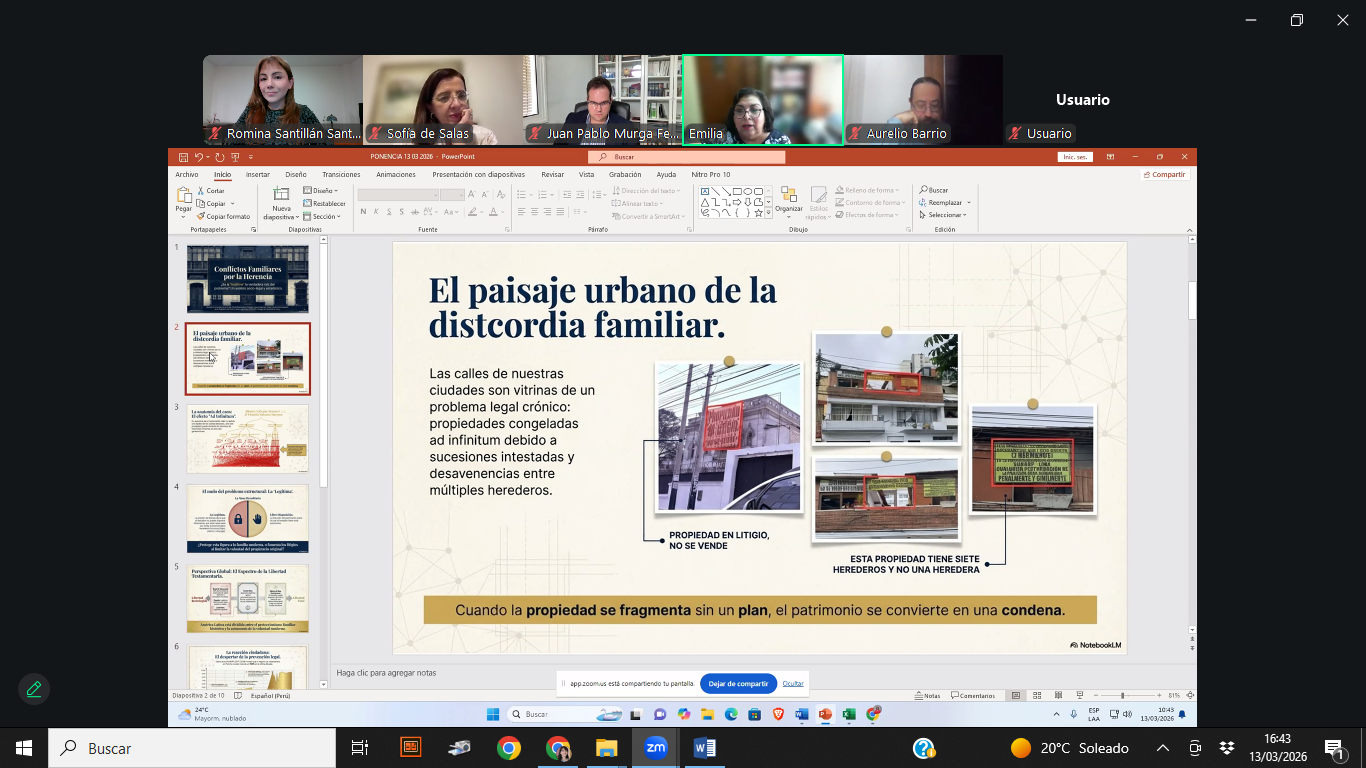Image resolution: width=1366 pixels, height=768 pixels.
Task: Toggle the Comentarios pane in status bar
Action: tap(973, 695)
